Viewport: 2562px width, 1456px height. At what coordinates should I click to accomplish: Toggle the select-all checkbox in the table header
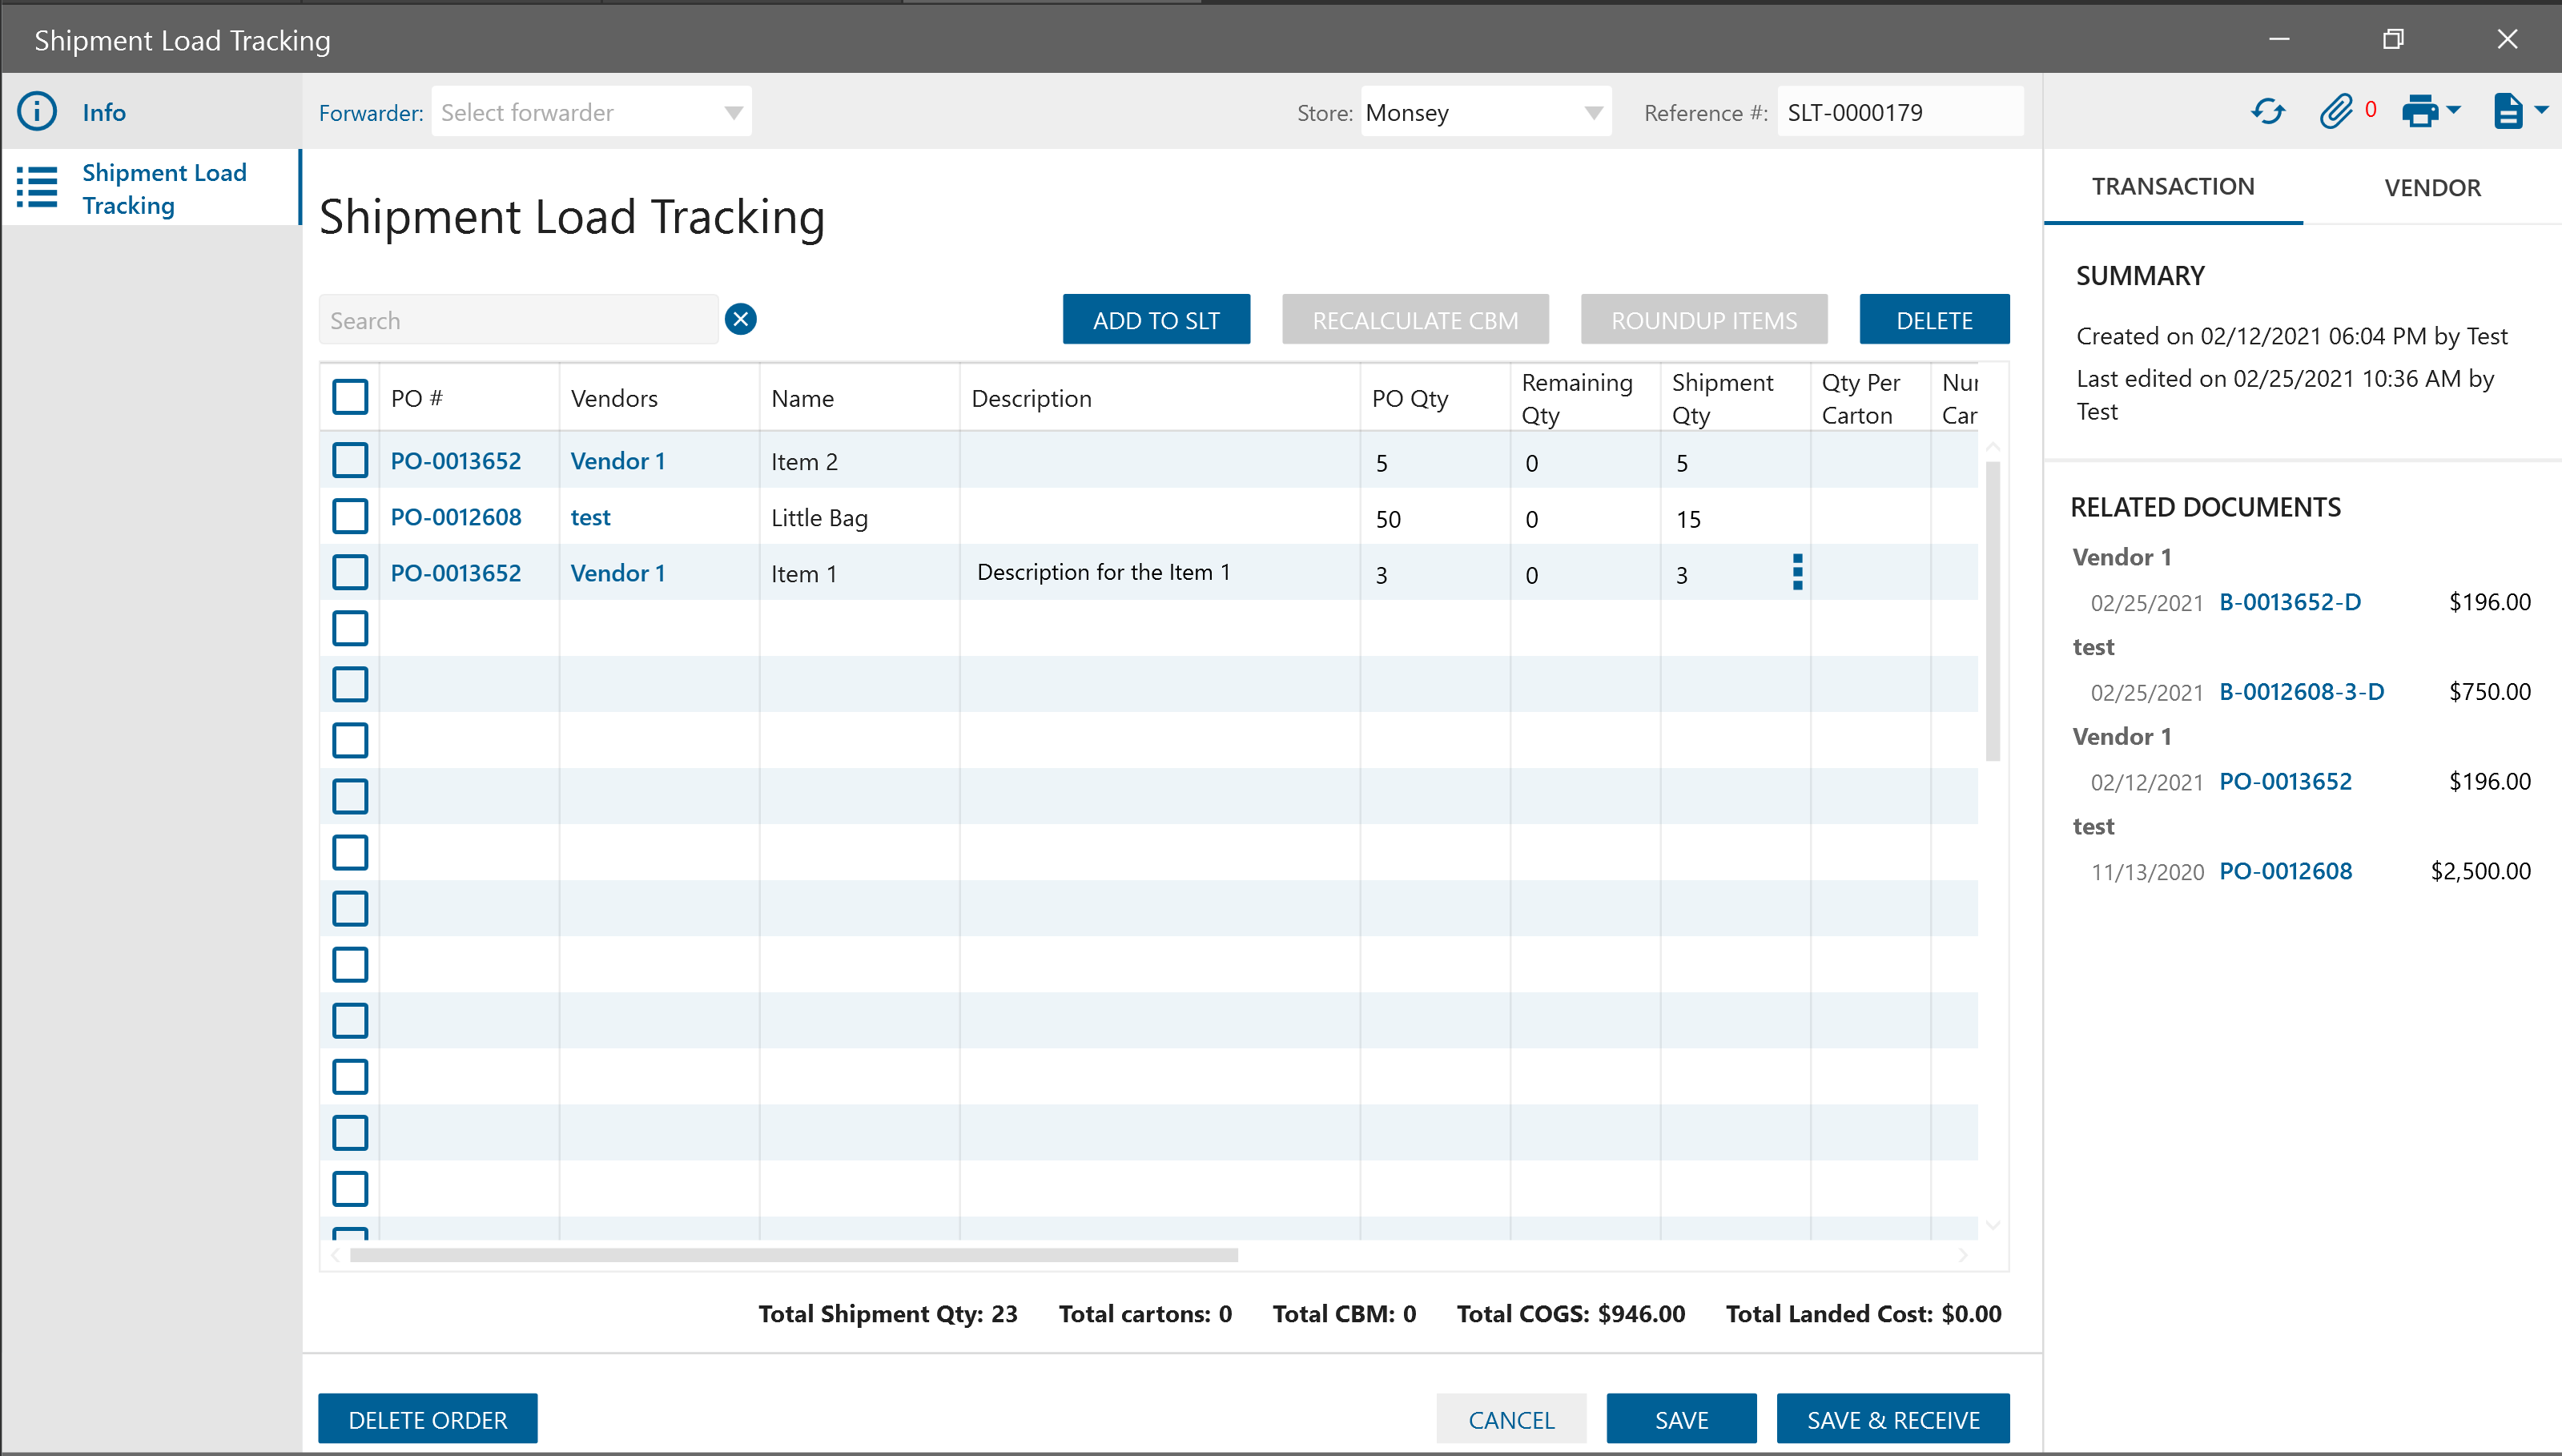pyautogui.click(x=350, y=397)
